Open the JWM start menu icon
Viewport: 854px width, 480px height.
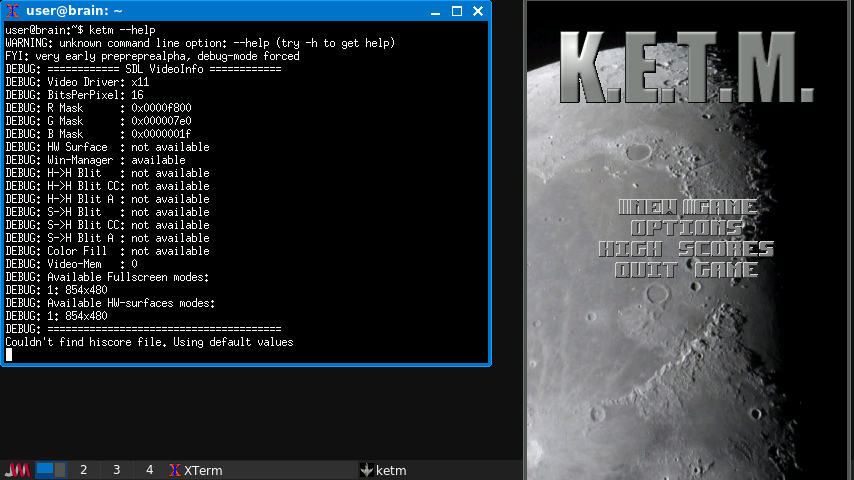[18, 470]
